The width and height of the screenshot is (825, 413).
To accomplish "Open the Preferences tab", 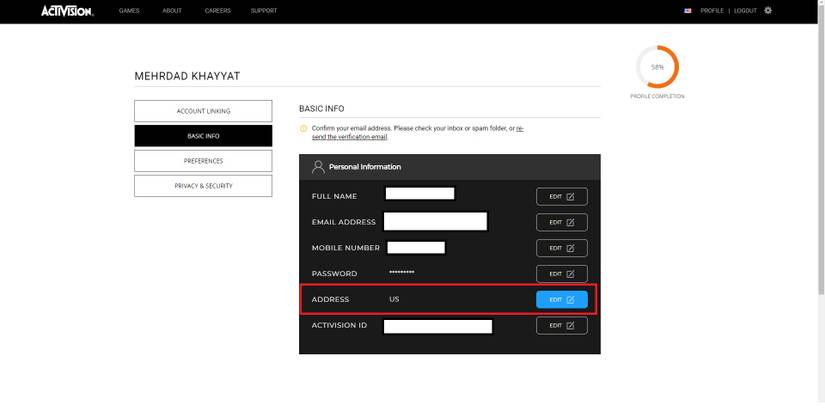I will pos(203,161).
